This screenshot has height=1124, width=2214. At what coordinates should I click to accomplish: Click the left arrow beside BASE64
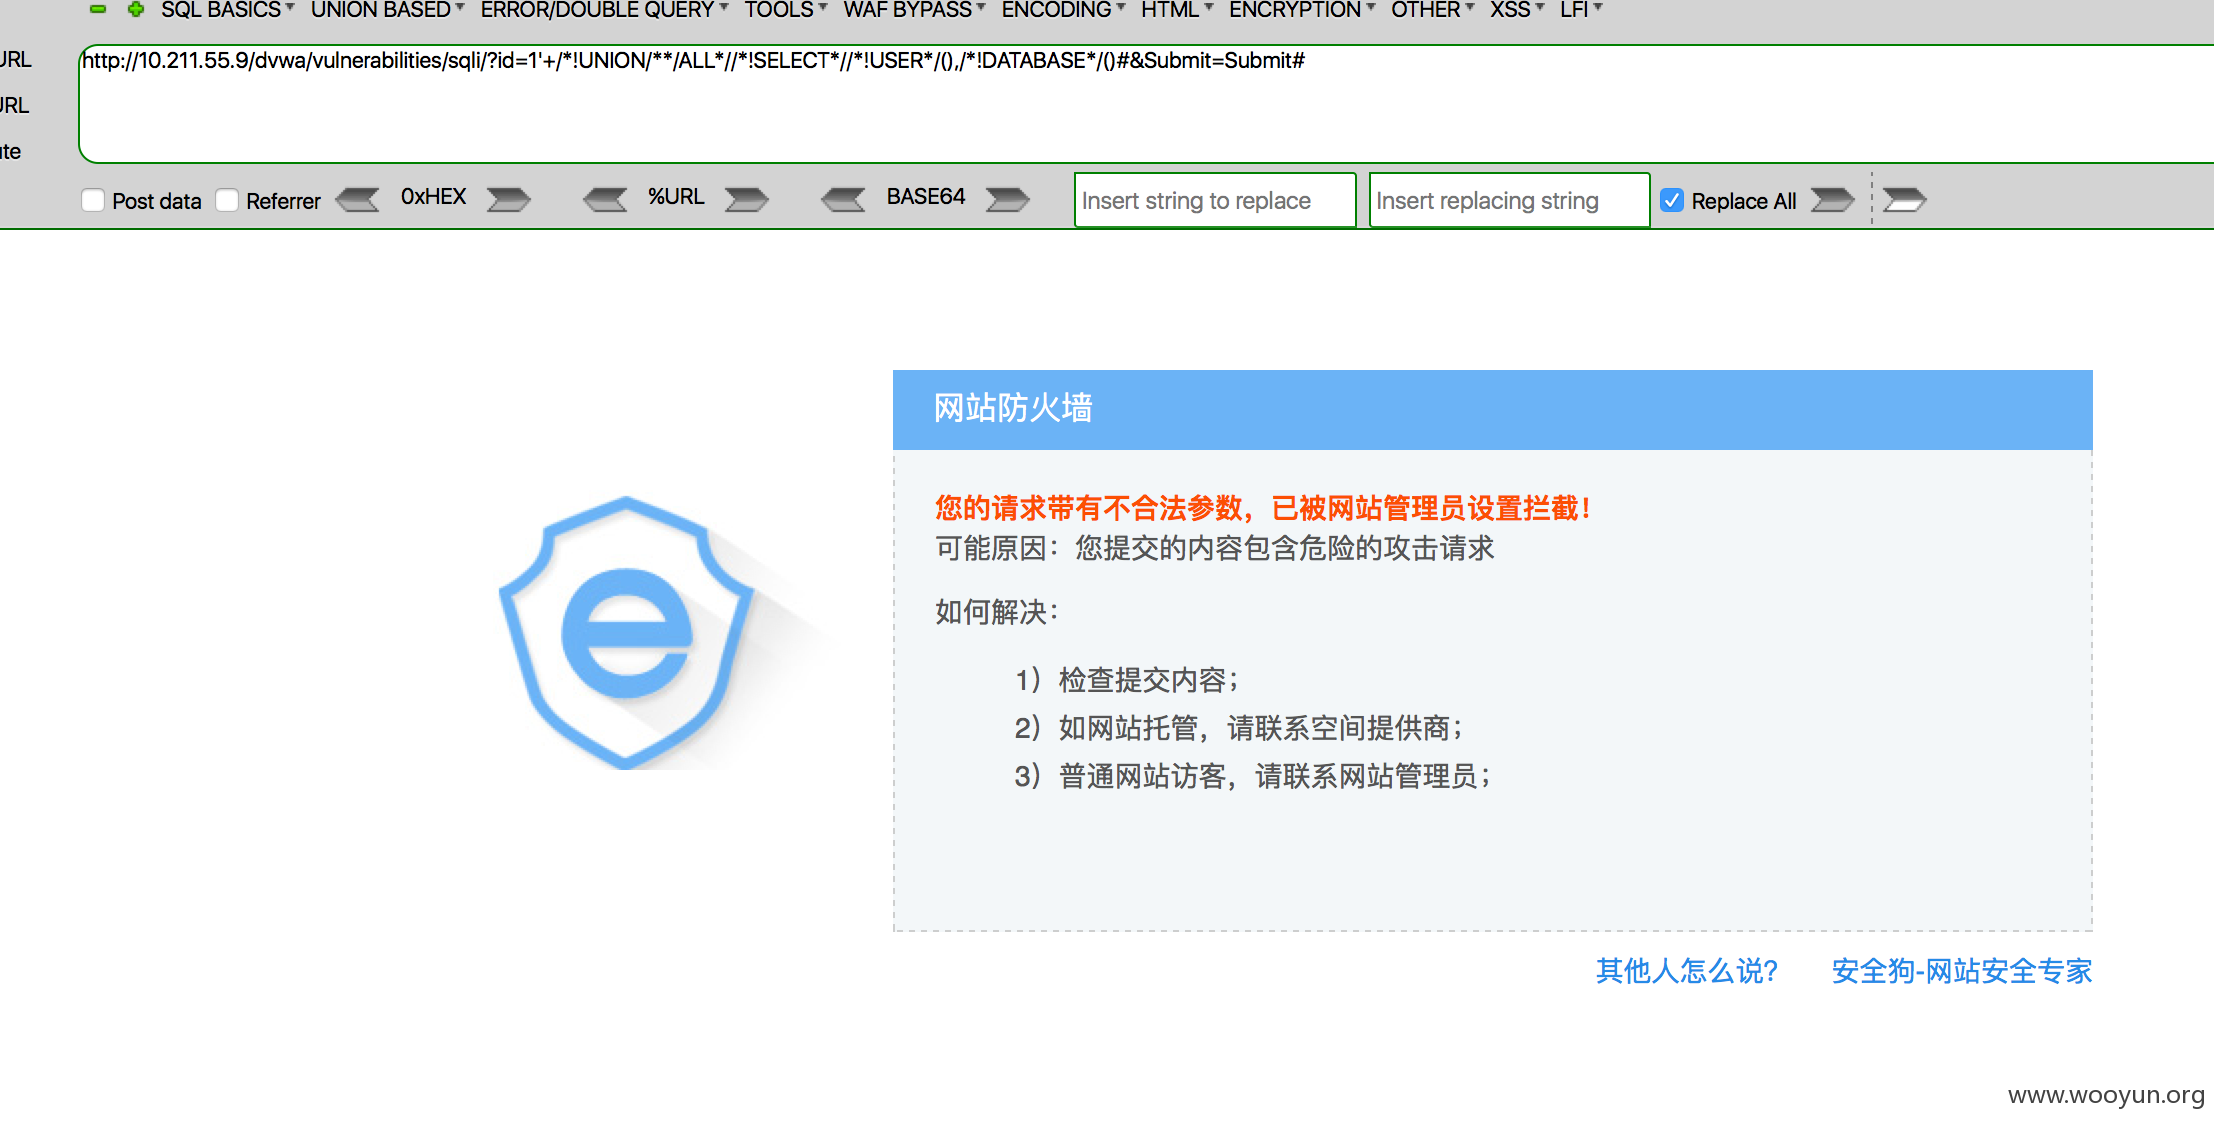tap(843, 199)
